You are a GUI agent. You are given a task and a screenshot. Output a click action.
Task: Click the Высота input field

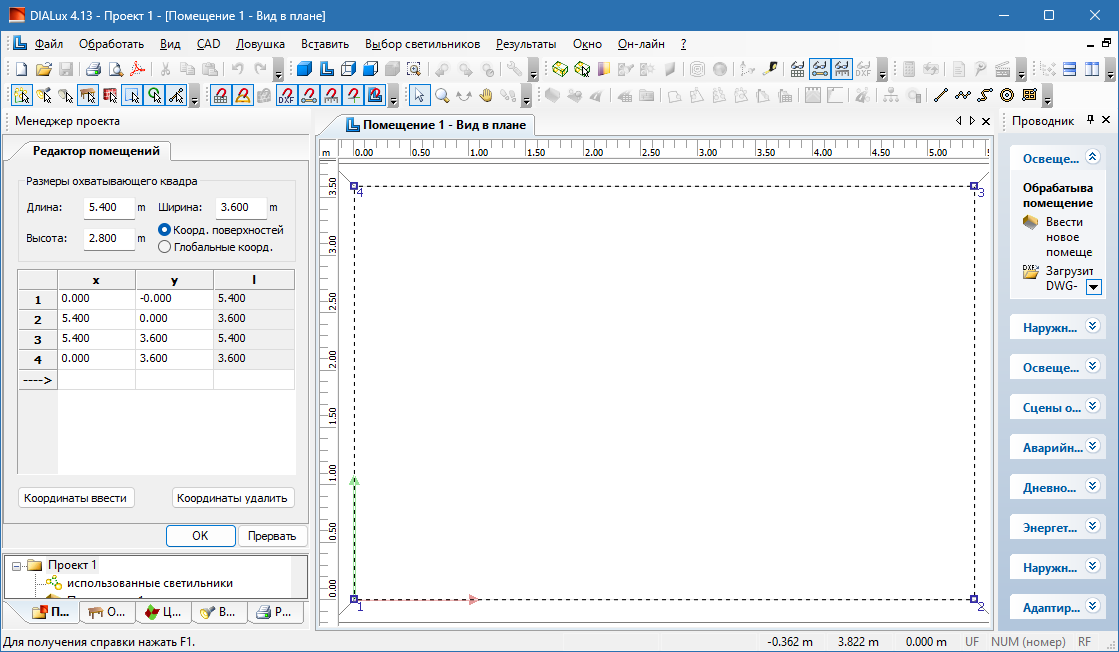click(x=109, y=238)
